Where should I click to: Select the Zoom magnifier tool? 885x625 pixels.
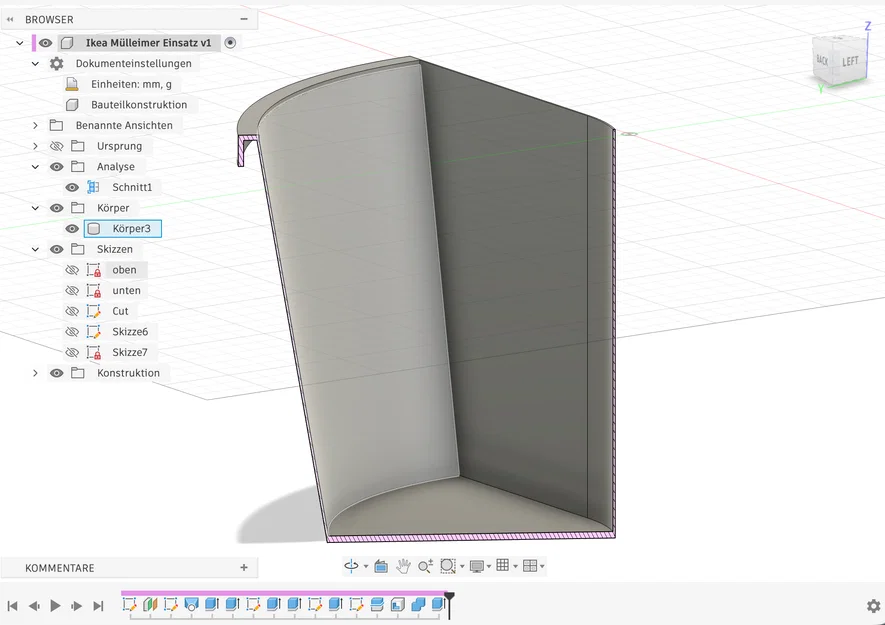425,566
